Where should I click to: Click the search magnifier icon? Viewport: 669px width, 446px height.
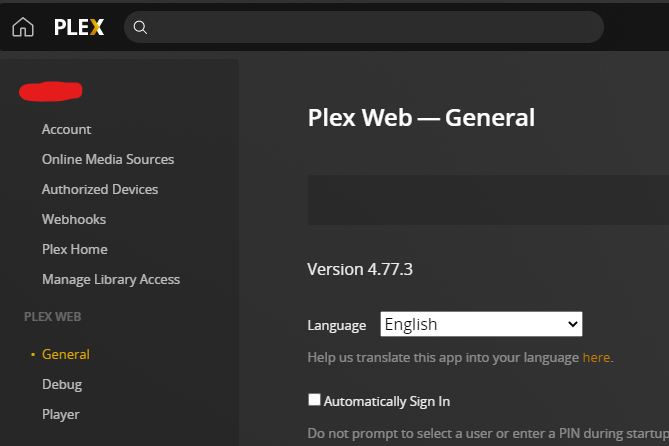pos(141,28)
